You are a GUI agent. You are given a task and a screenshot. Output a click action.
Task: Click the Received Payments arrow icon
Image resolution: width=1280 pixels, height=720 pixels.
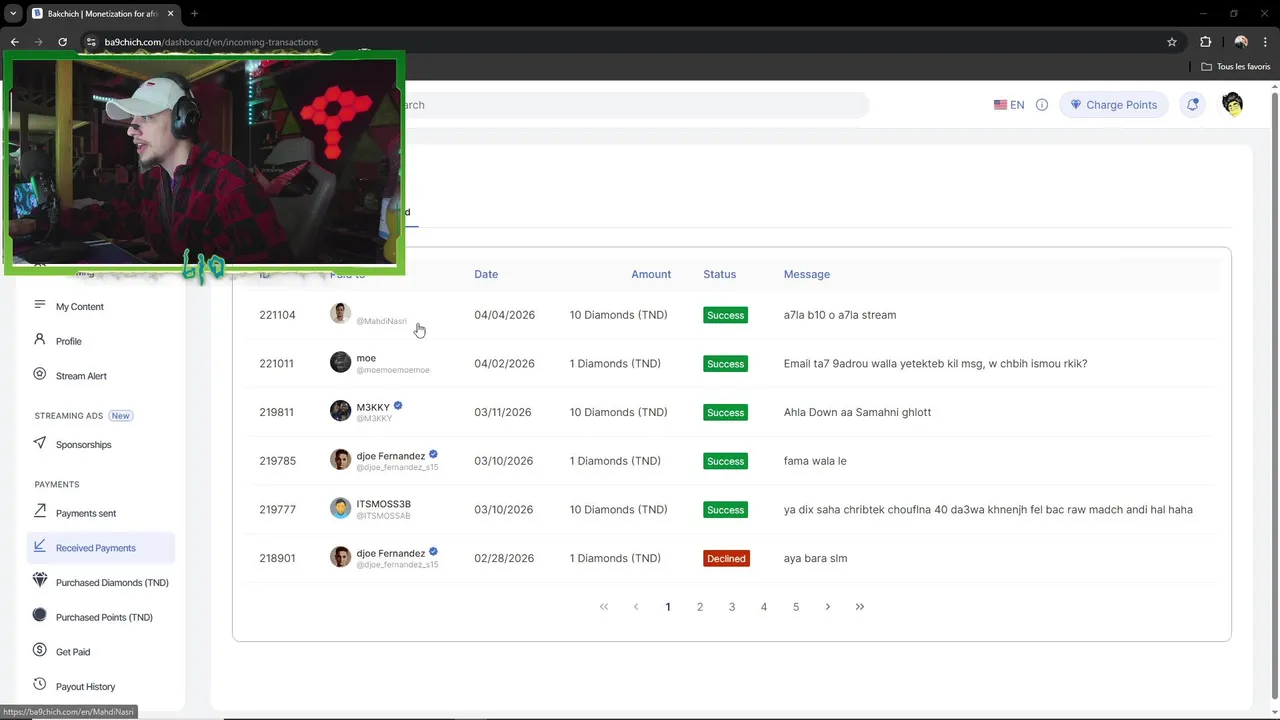point(40,546)
